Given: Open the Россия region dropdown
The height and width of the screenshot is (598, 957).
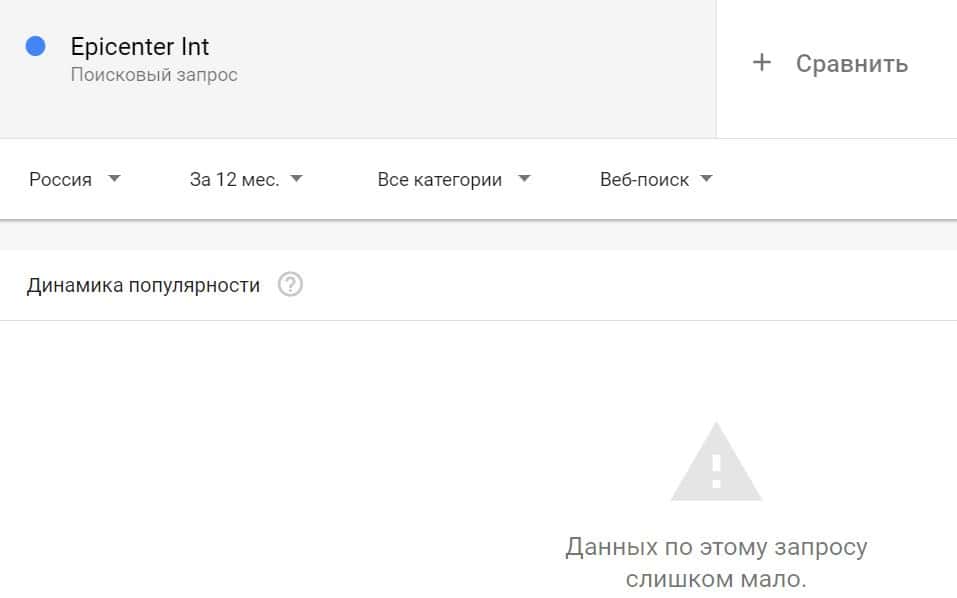Looking at the screenshot, I should [61, 180].
